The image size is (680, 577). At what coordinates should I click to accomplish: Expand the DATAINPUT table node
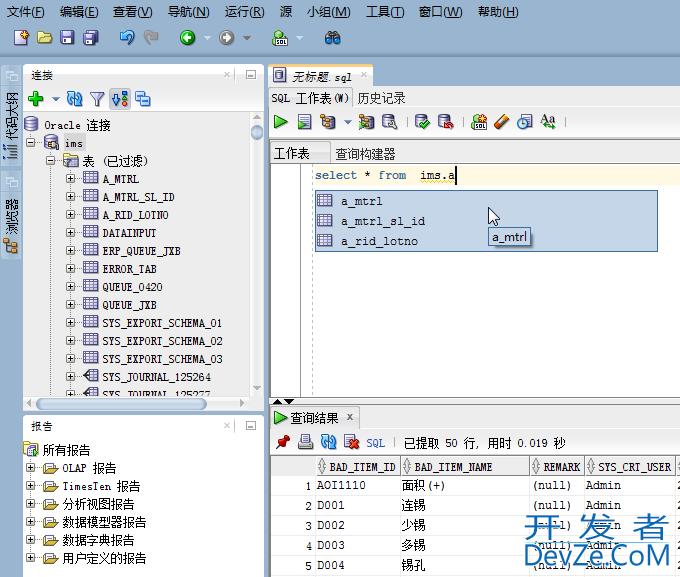click(x=70, y=233)
